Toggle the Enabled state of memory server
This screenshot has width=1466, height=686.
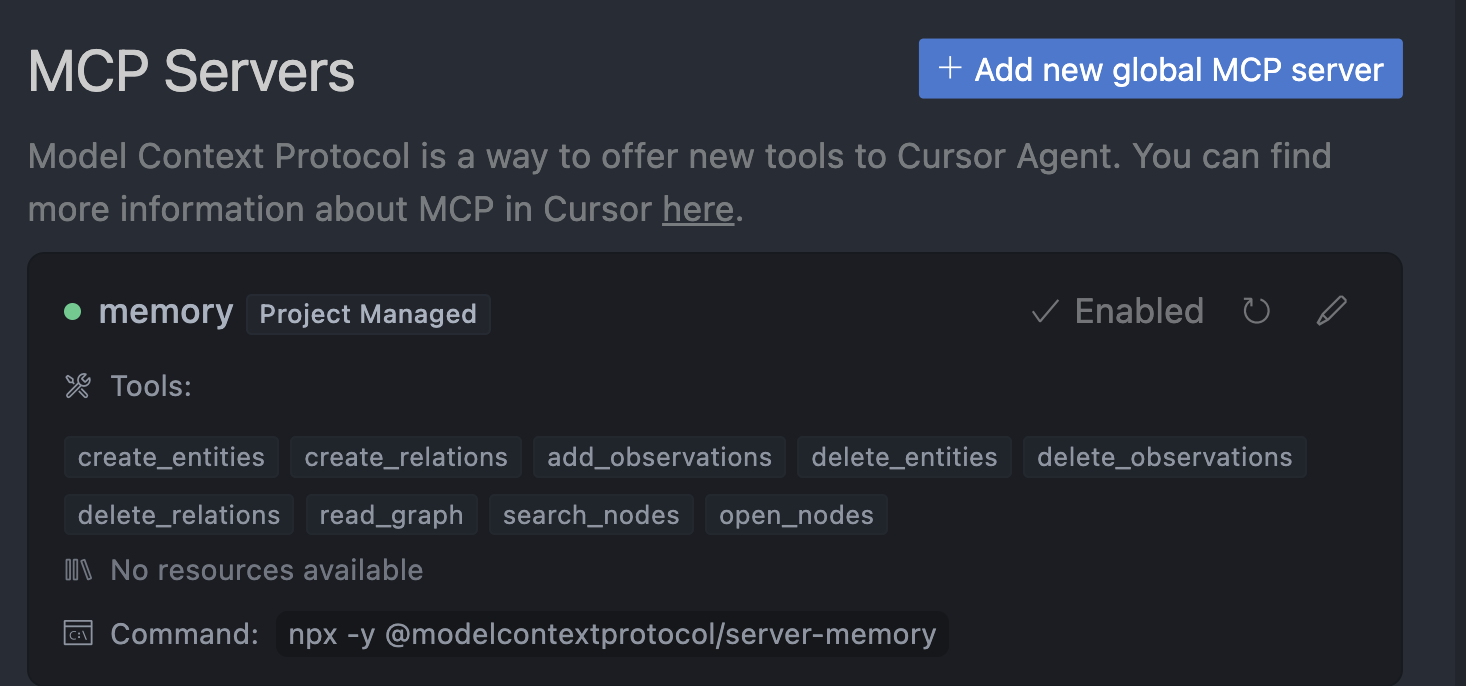pos(1118,312)
